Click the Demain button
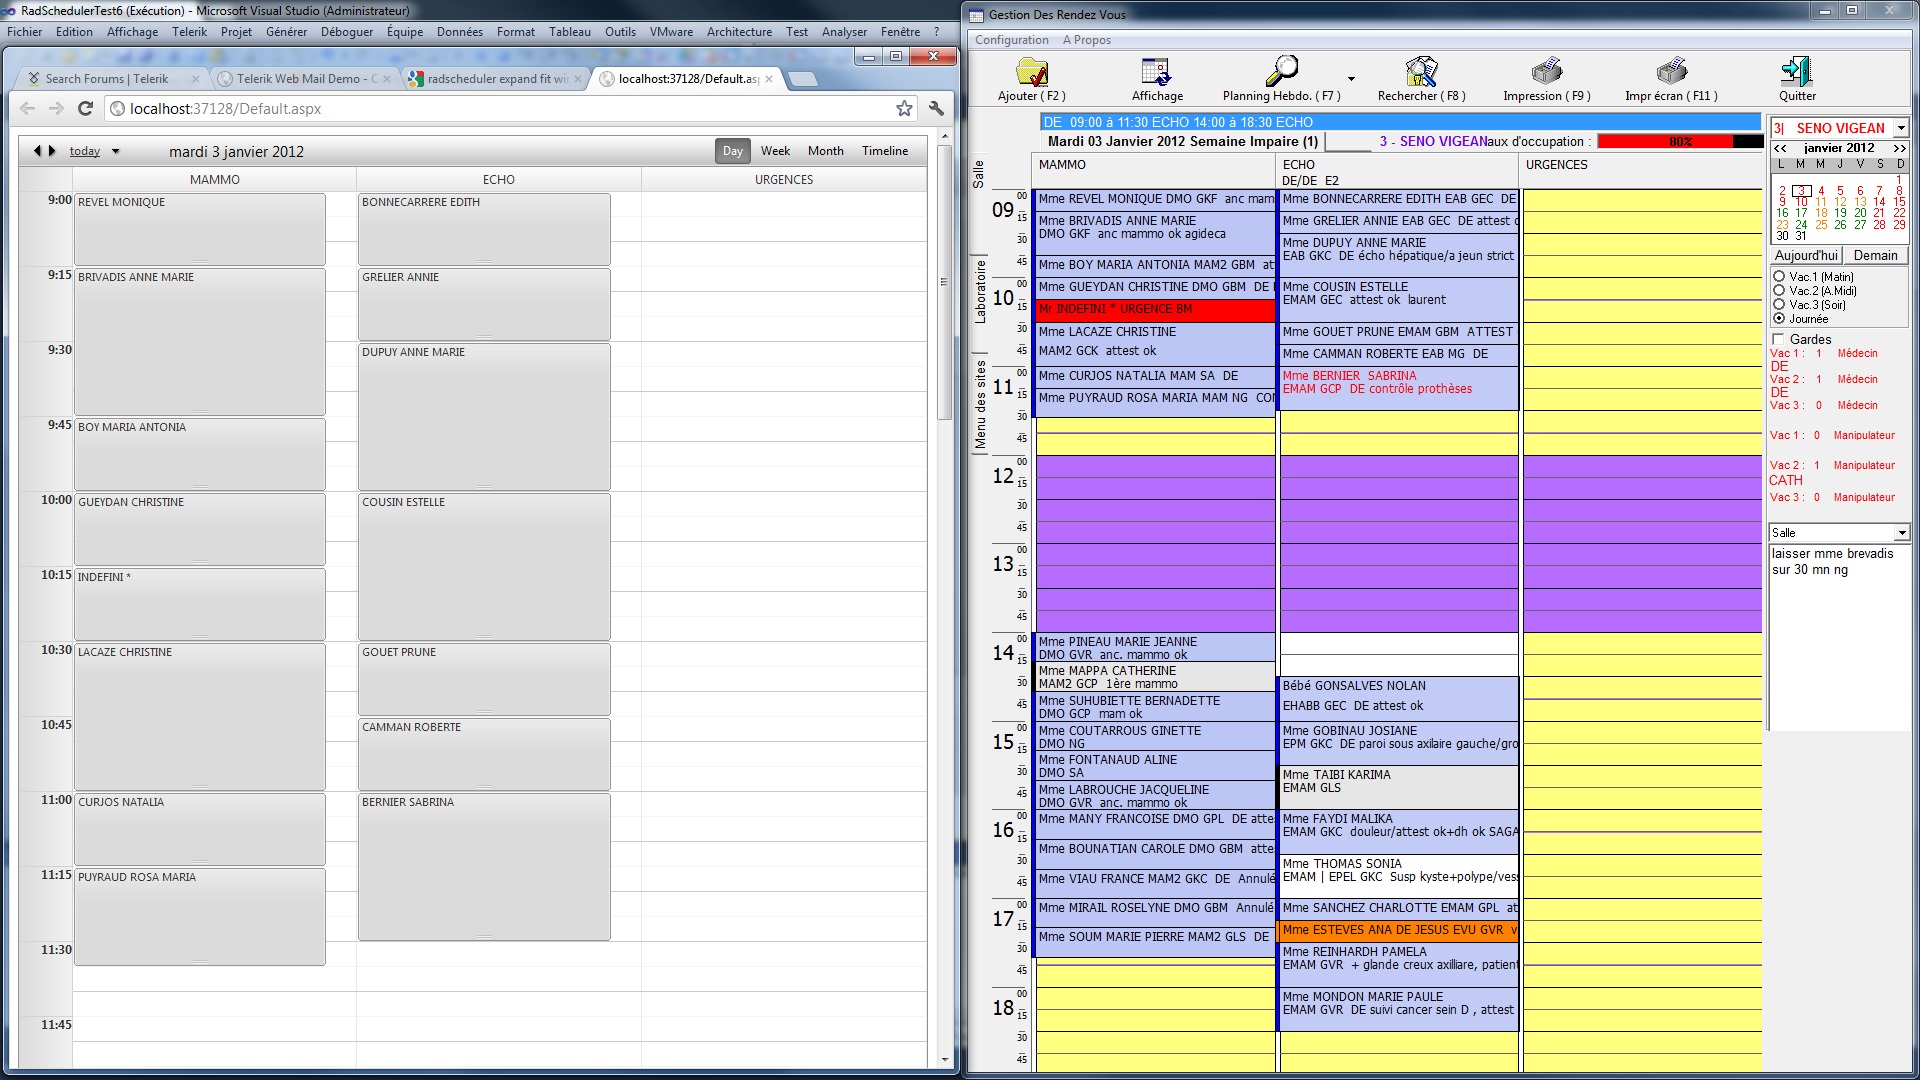 pyautogui.click(x=1875, y=255)
